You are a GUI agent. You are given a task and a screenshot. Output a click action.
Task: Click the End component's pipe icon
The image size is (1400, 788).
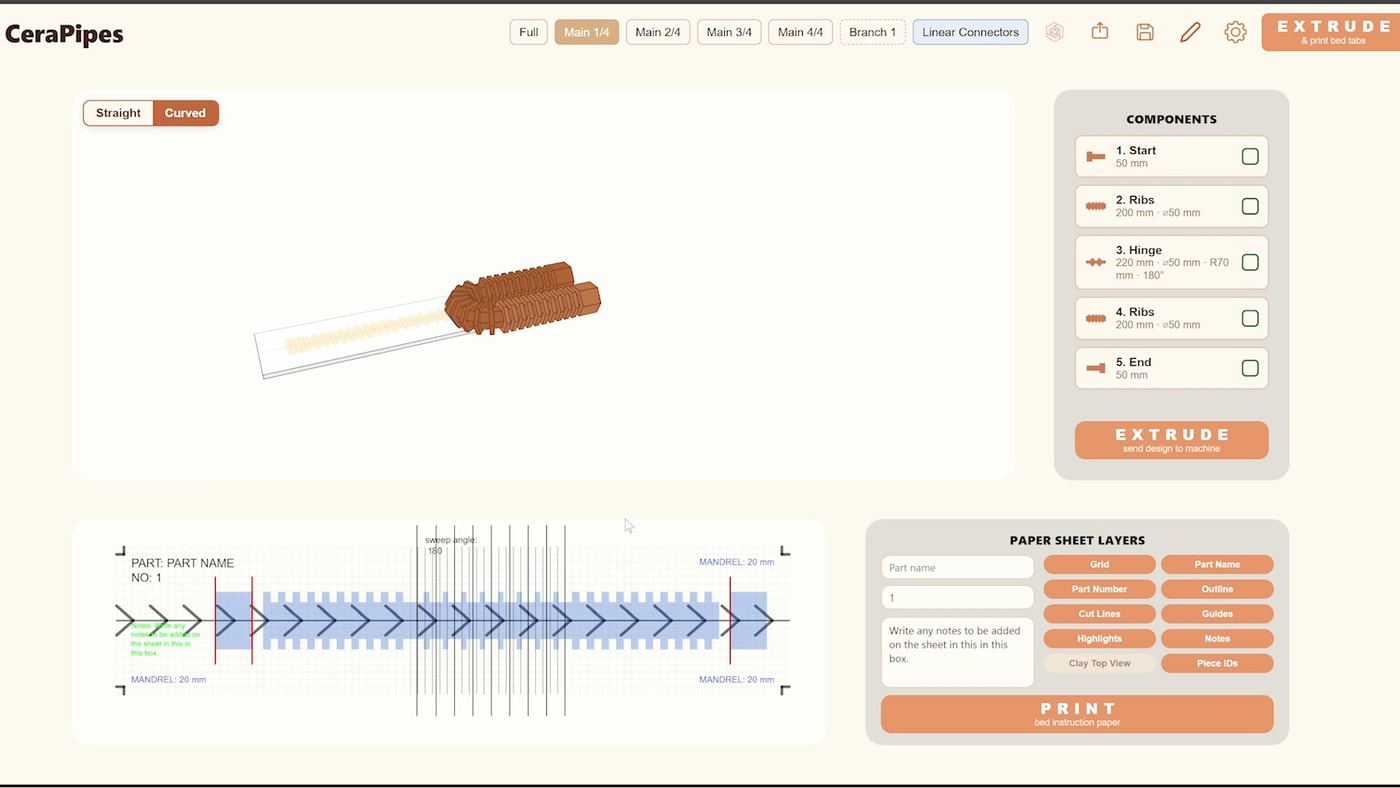(x=1096, y=368)
